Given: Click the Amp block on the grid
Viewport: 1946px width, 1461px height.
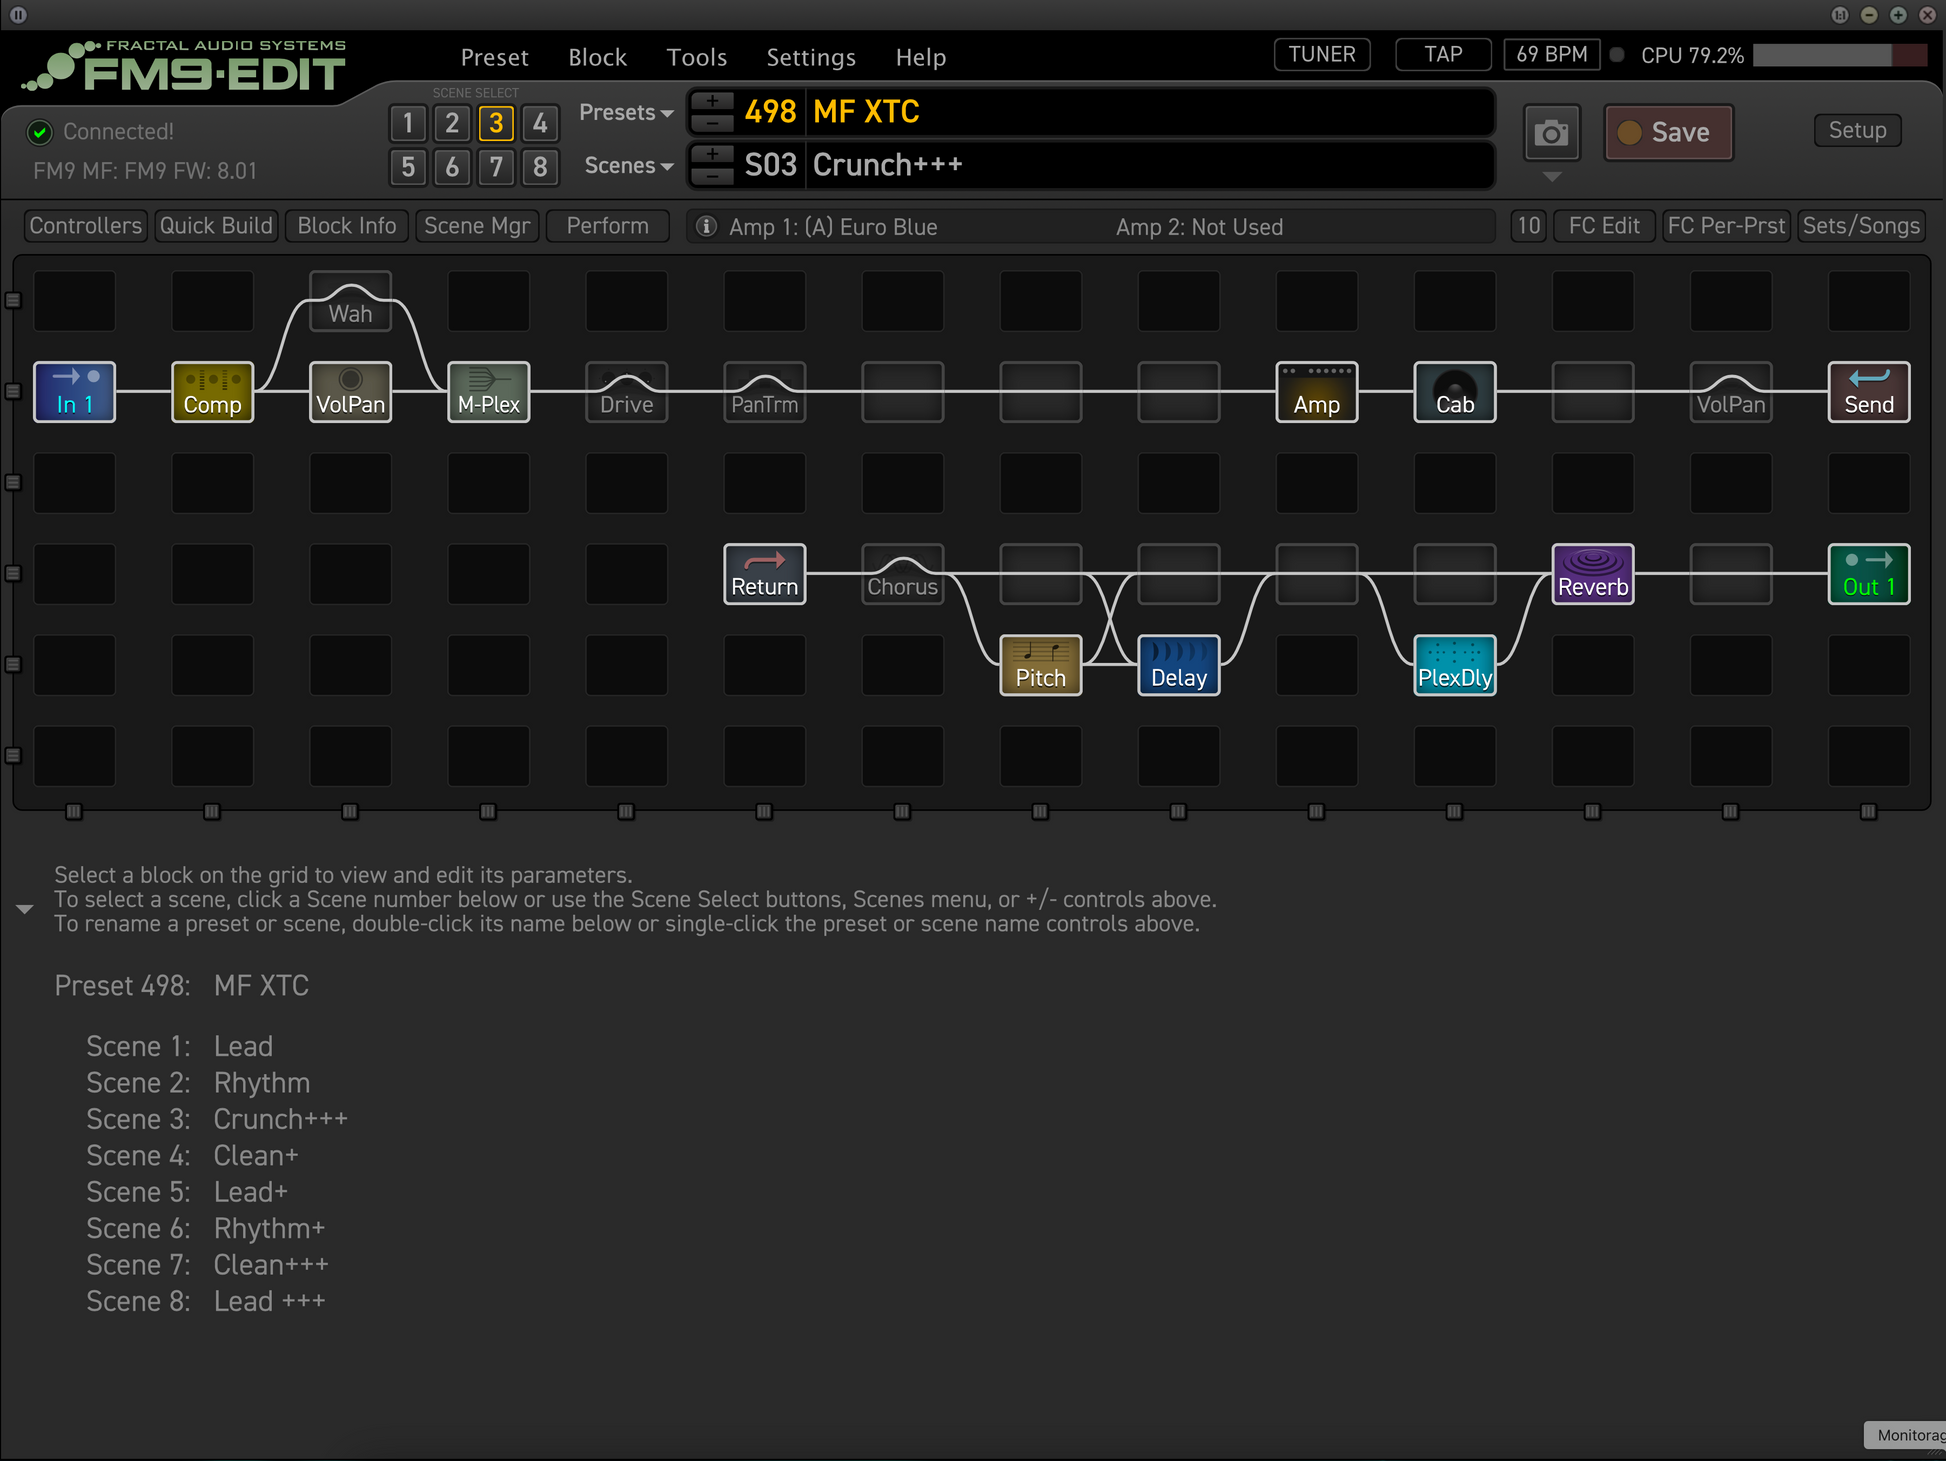Looking at the screenshot, I should [1316, 392].
